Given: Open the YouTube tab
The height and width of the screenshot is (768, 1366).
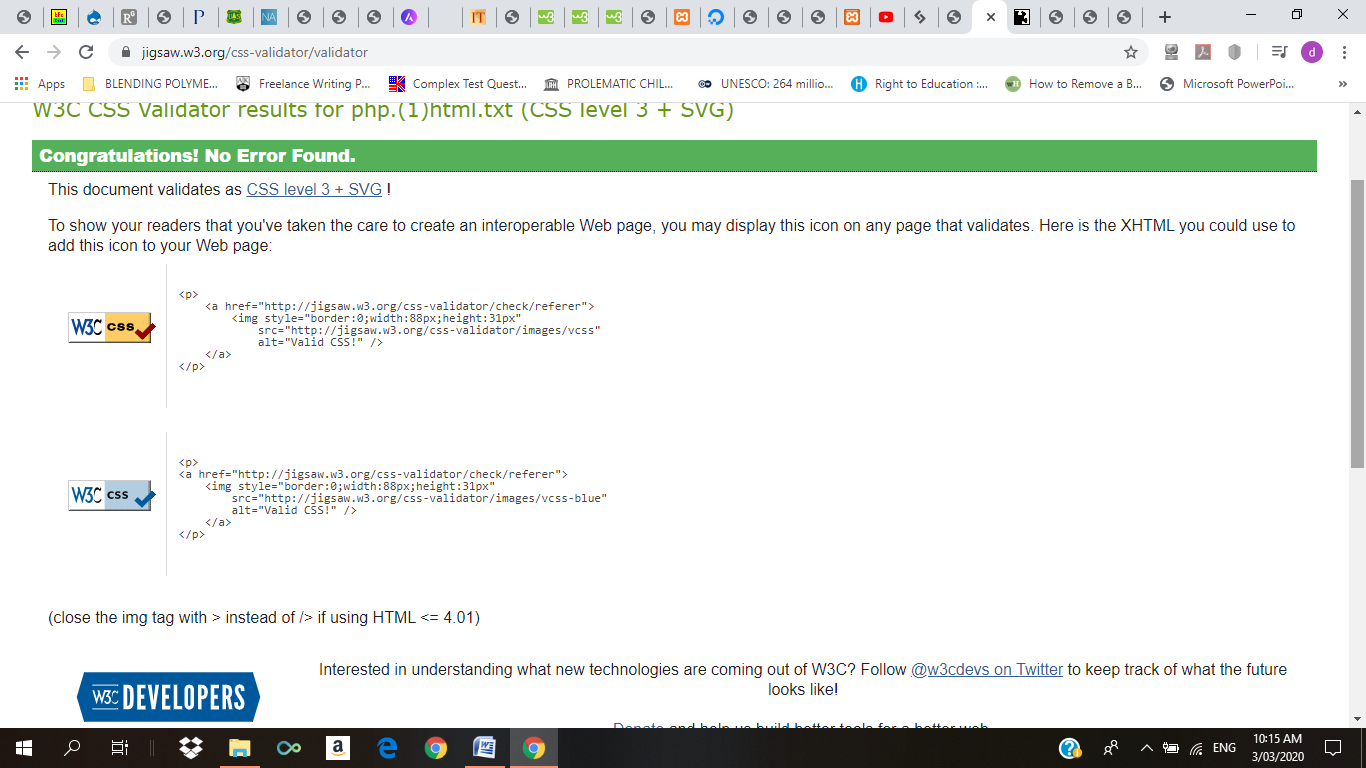Looking at the screenshot, I should (885, 17).
